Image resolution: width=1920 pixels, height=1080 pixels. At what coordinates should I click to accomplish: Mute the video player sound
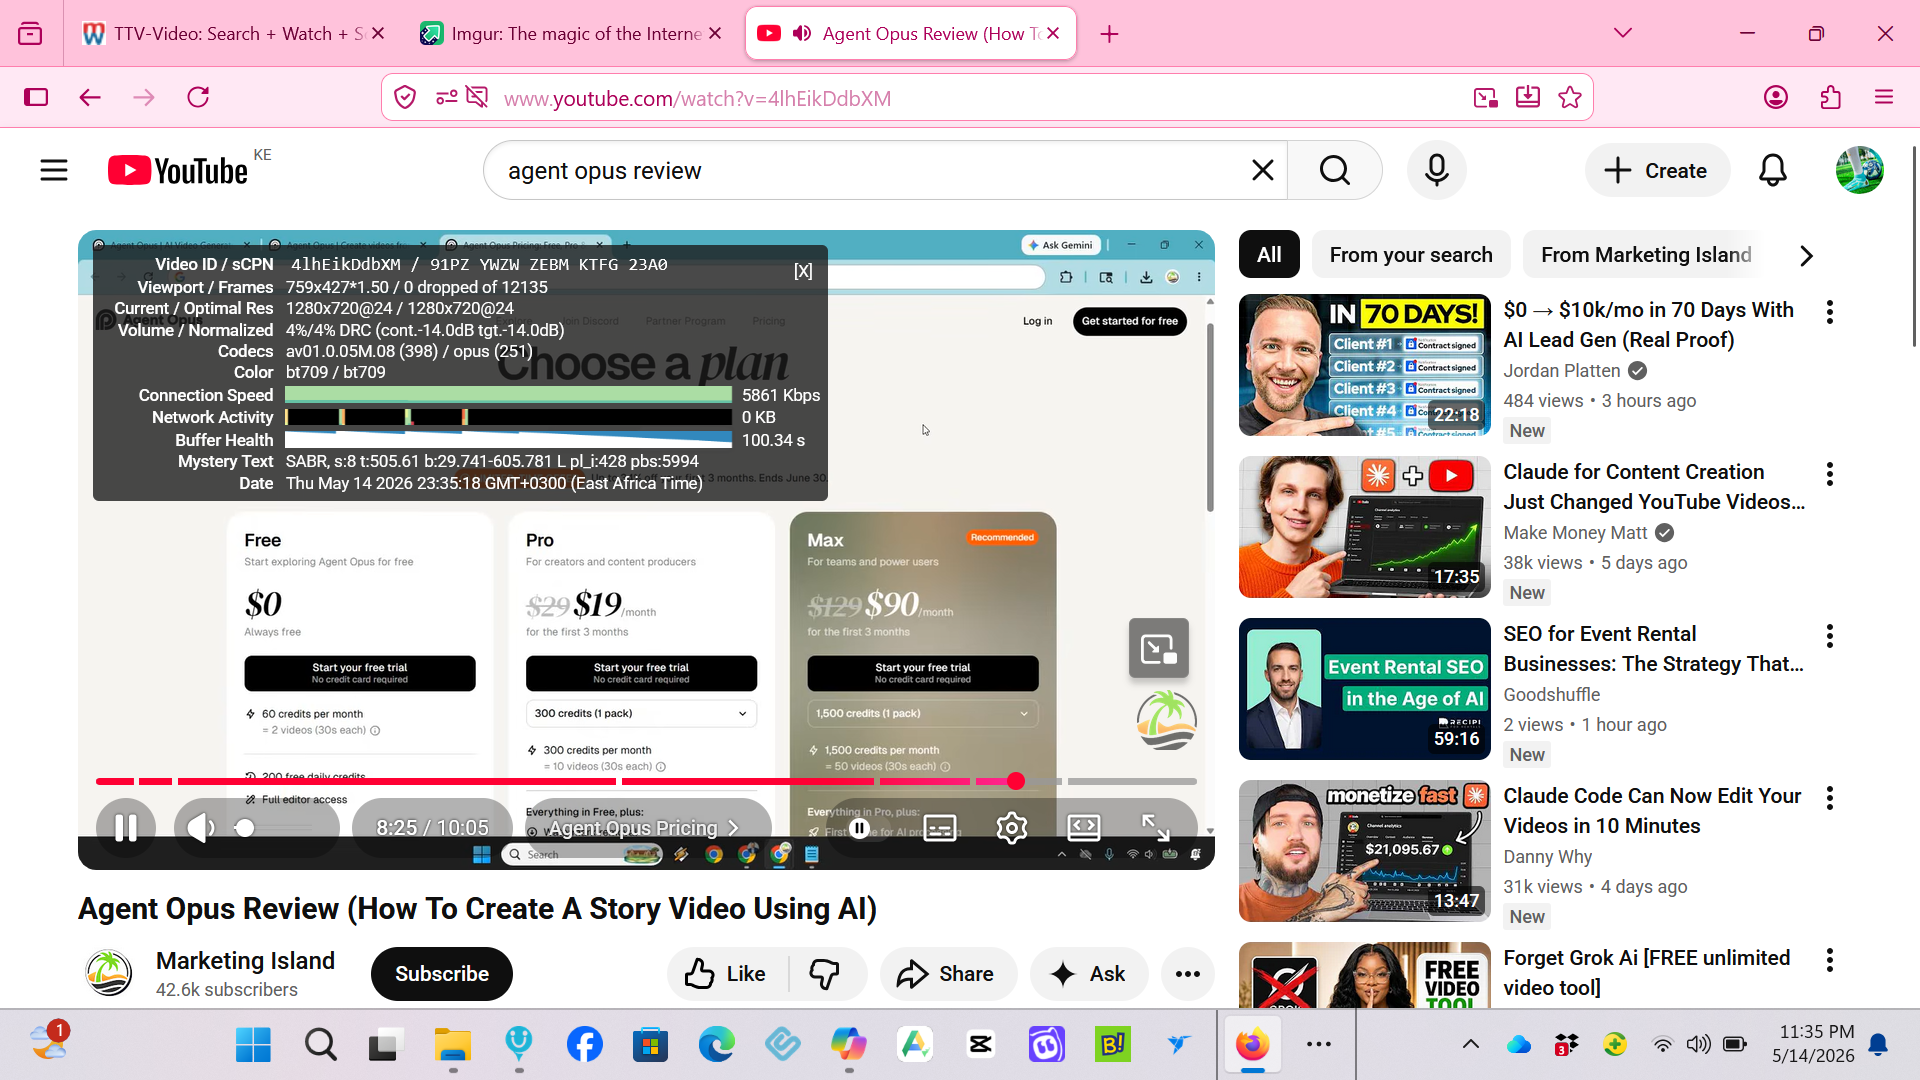point(201,828)
